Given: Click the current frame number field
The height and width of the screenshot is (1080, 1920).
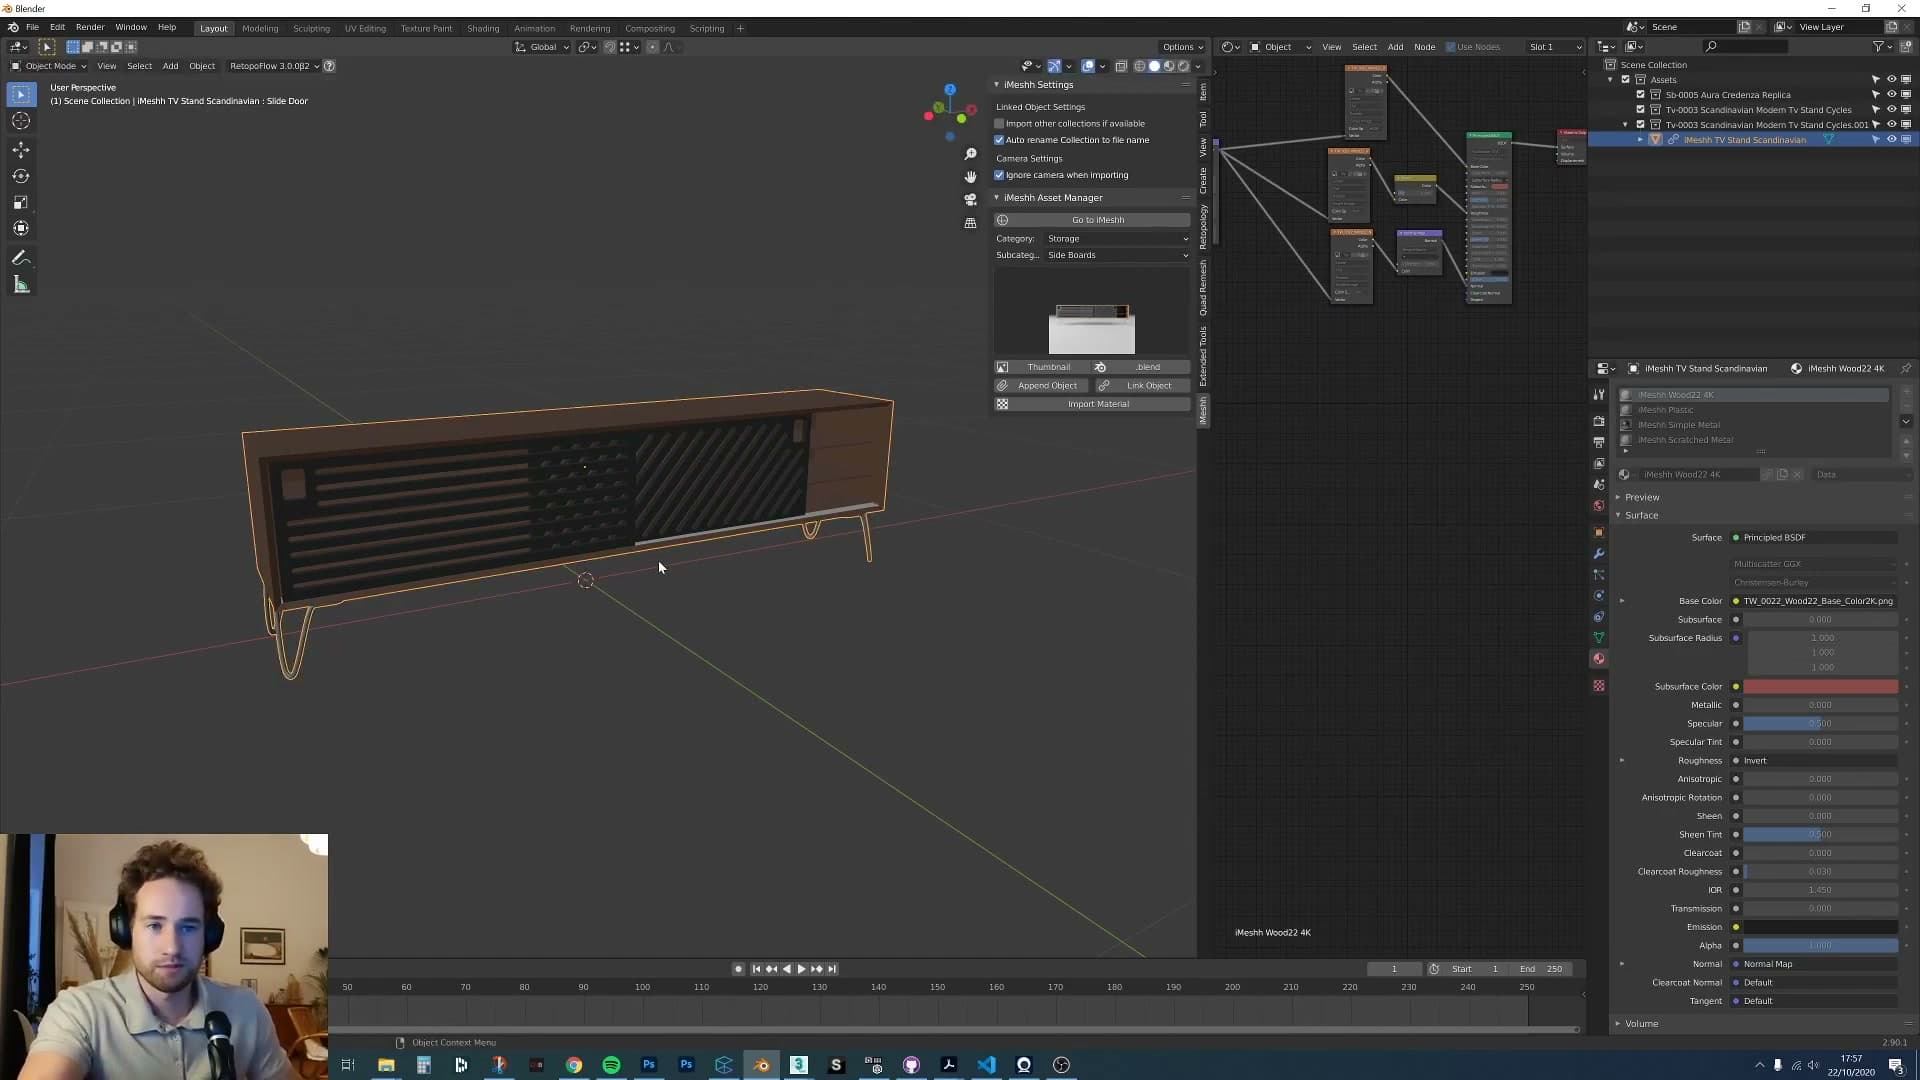Looking at the screenshot, I should pyautogui.click(x=1394, y=969).
